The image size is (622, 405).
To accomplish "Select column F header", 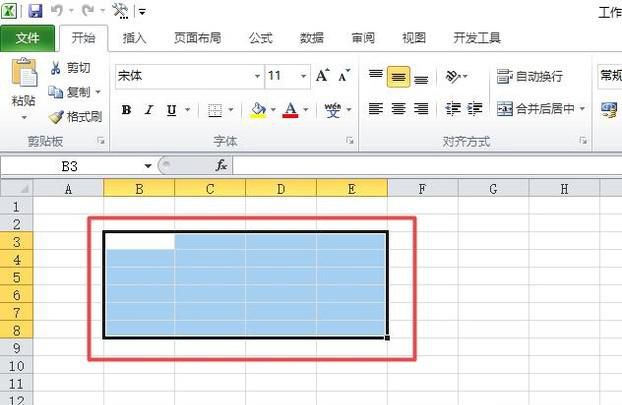I will [422, 189].
